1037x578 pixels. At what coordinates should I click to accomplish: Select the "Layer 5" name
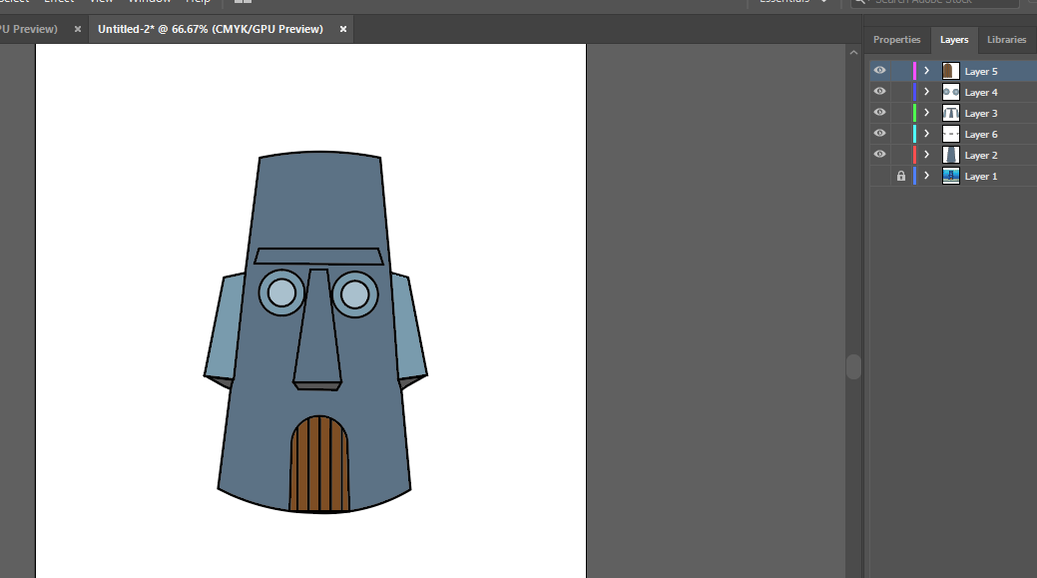click(x=981, y=71)
